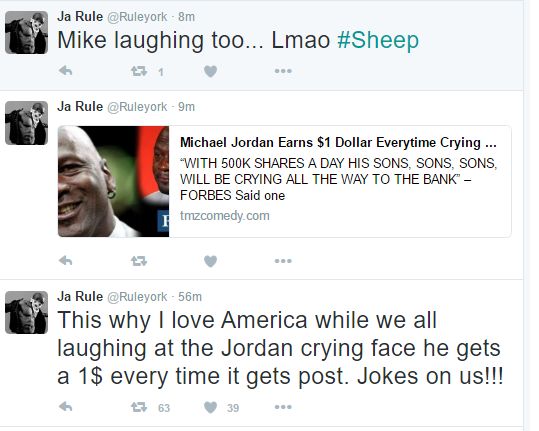Open @Ruleyork handle on the 9m tweet

pyautogui.click(x=137, y=107)
